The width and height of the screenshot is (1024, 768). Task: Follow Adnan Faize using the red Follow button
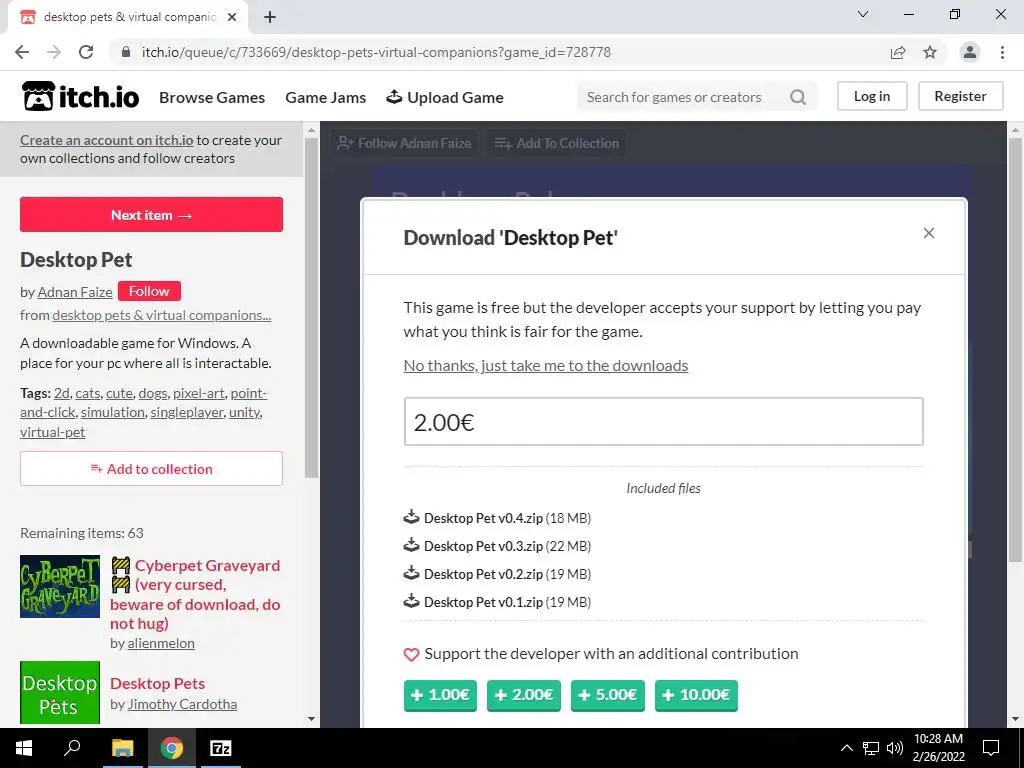149,291
